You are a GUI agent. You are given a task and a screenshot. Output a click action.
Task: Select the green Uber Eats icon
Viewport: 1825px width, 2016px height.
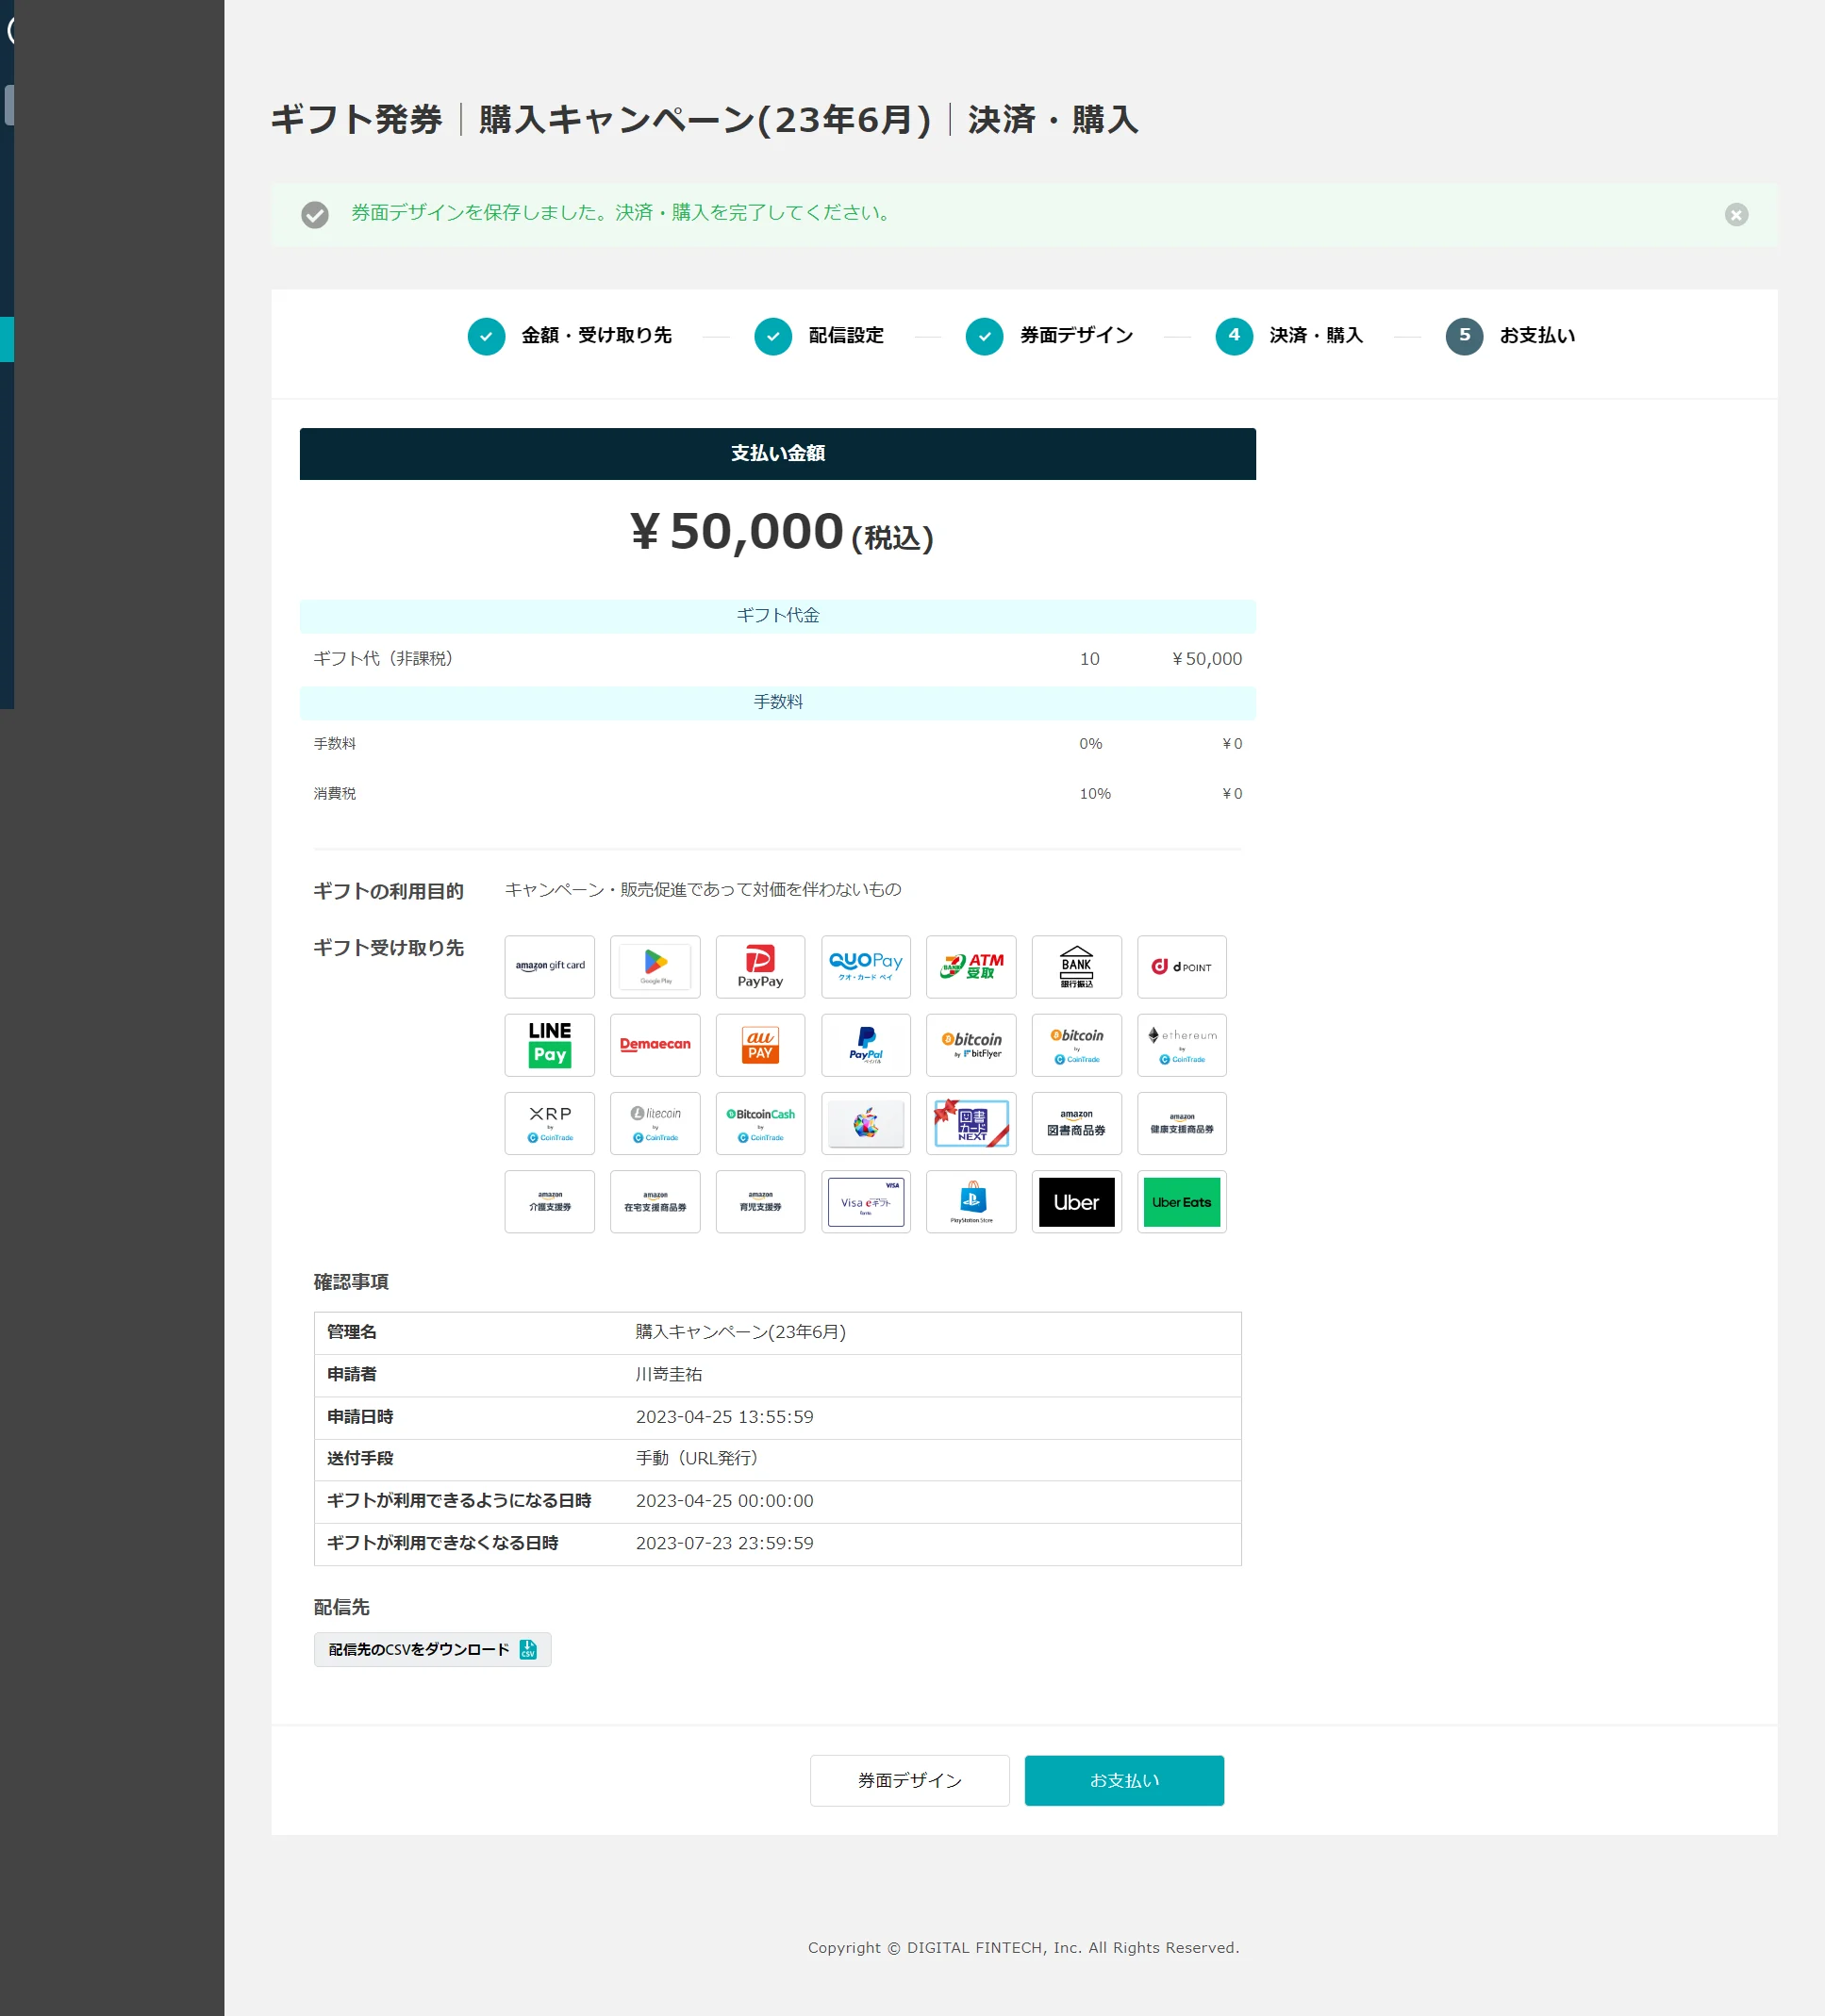pos(1182,1201)
